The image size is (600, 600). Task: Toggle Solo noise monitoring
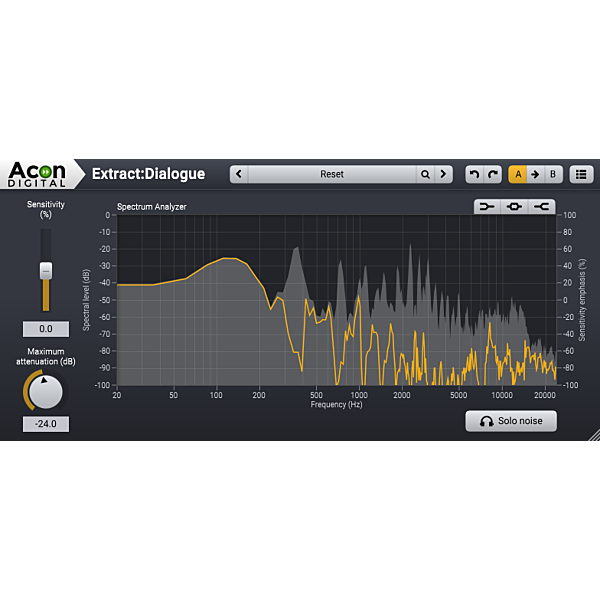pyautogui.click(x=511, y=421)
